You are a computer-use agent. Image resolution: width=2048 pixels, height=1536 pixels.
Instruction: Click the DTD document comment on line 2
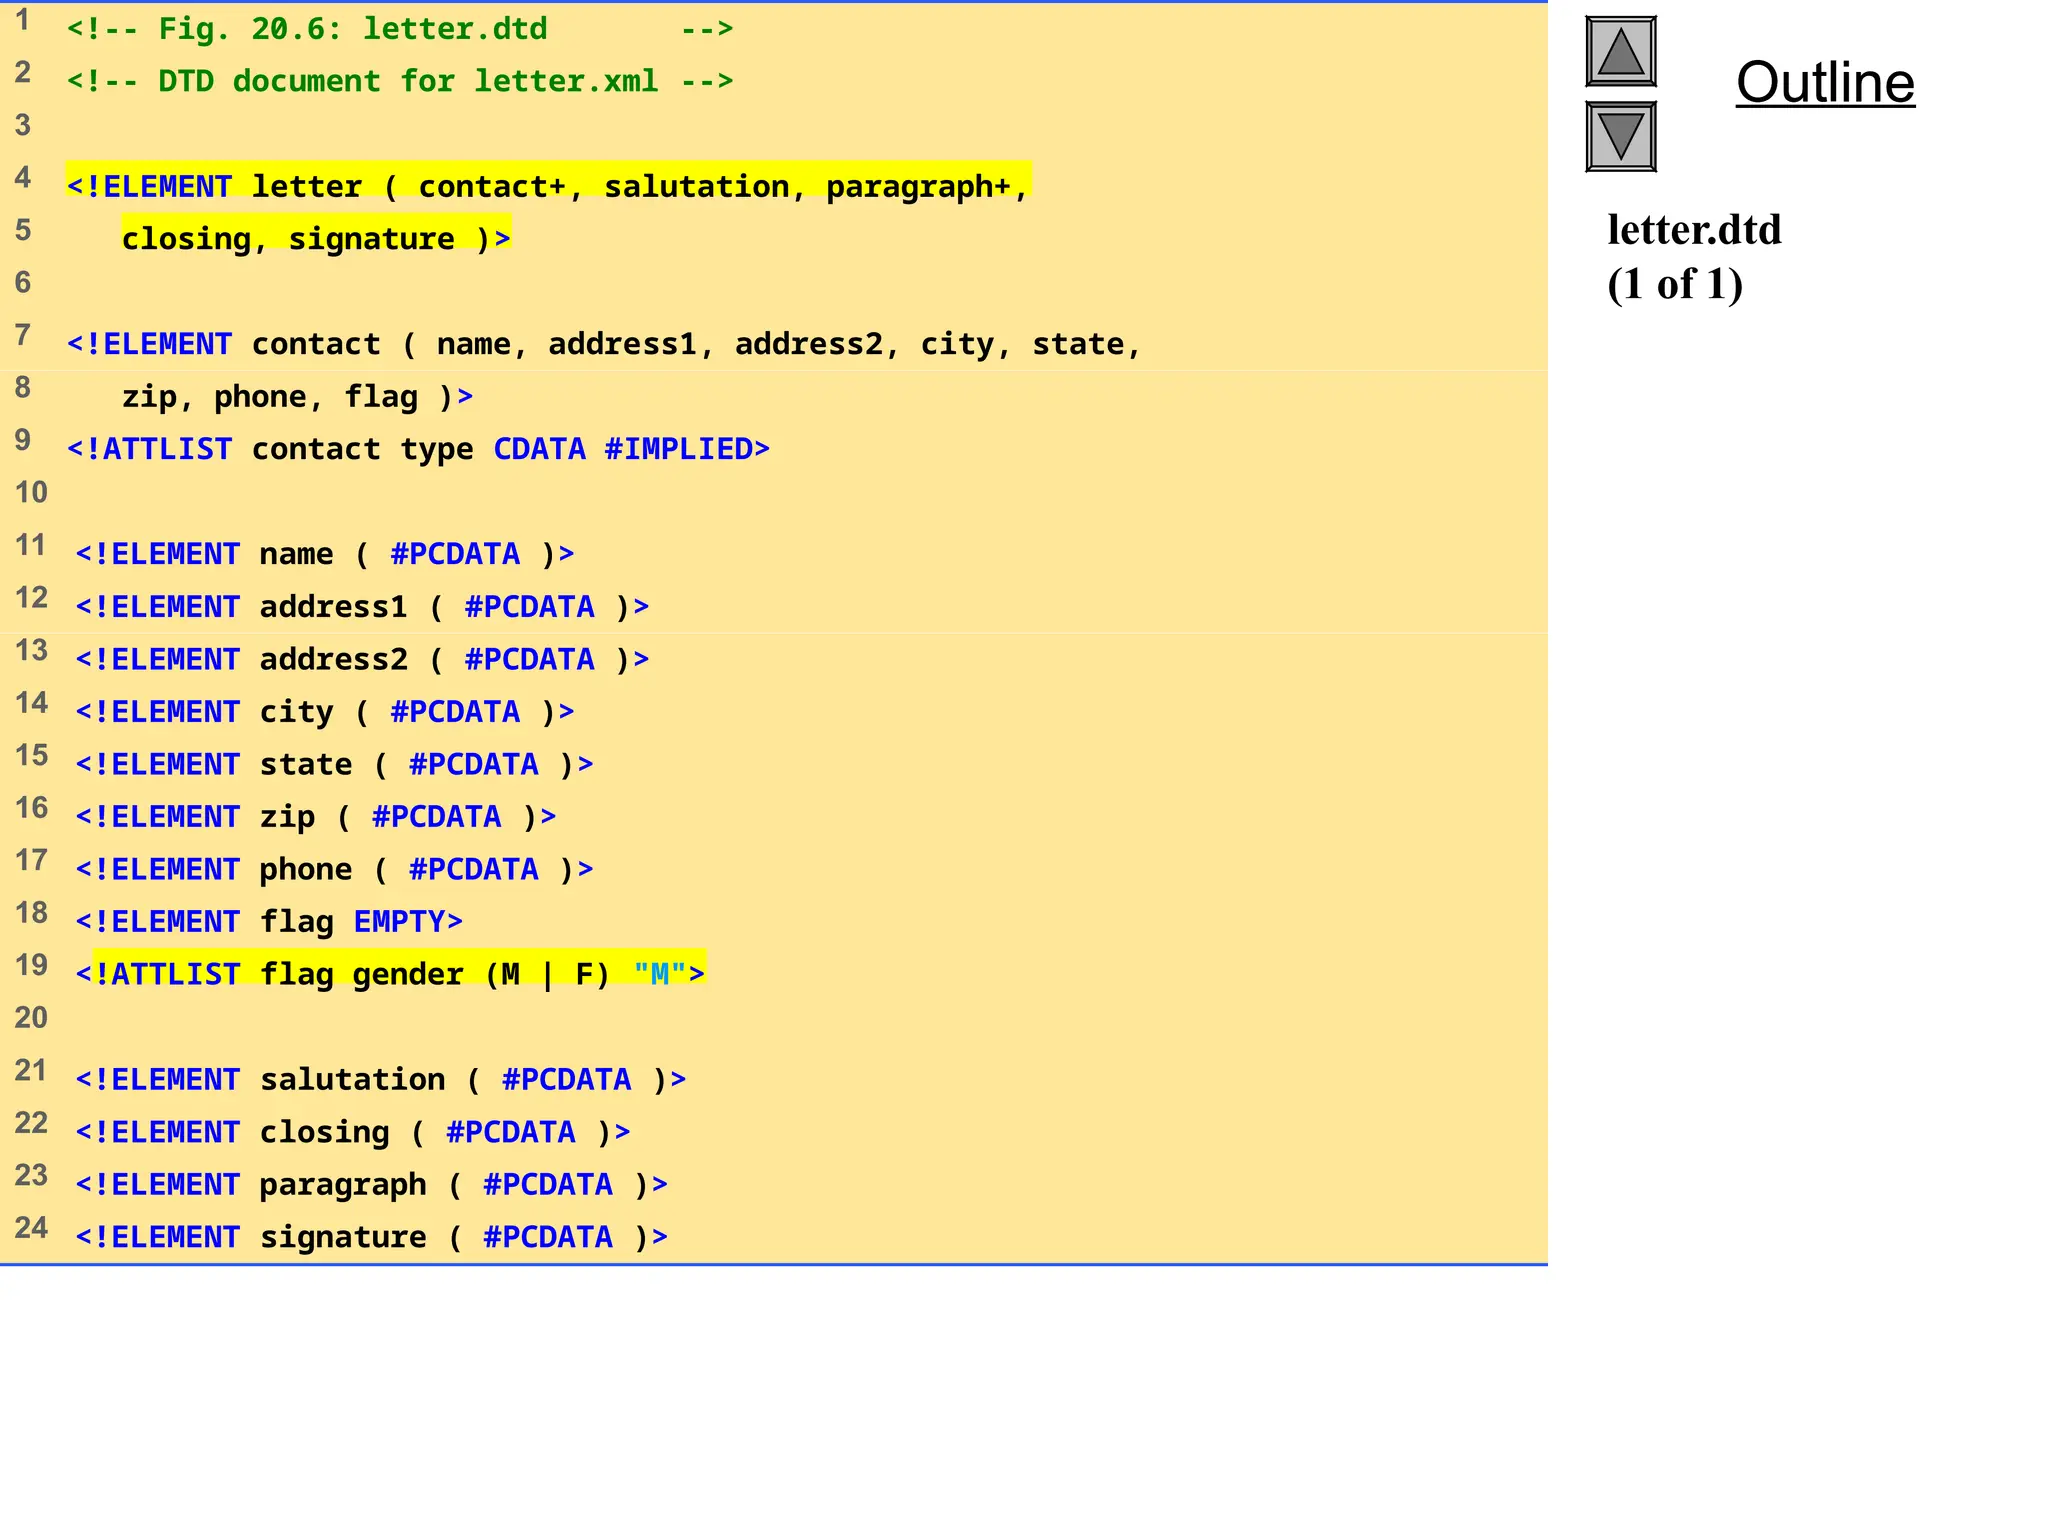click(400, 81)
